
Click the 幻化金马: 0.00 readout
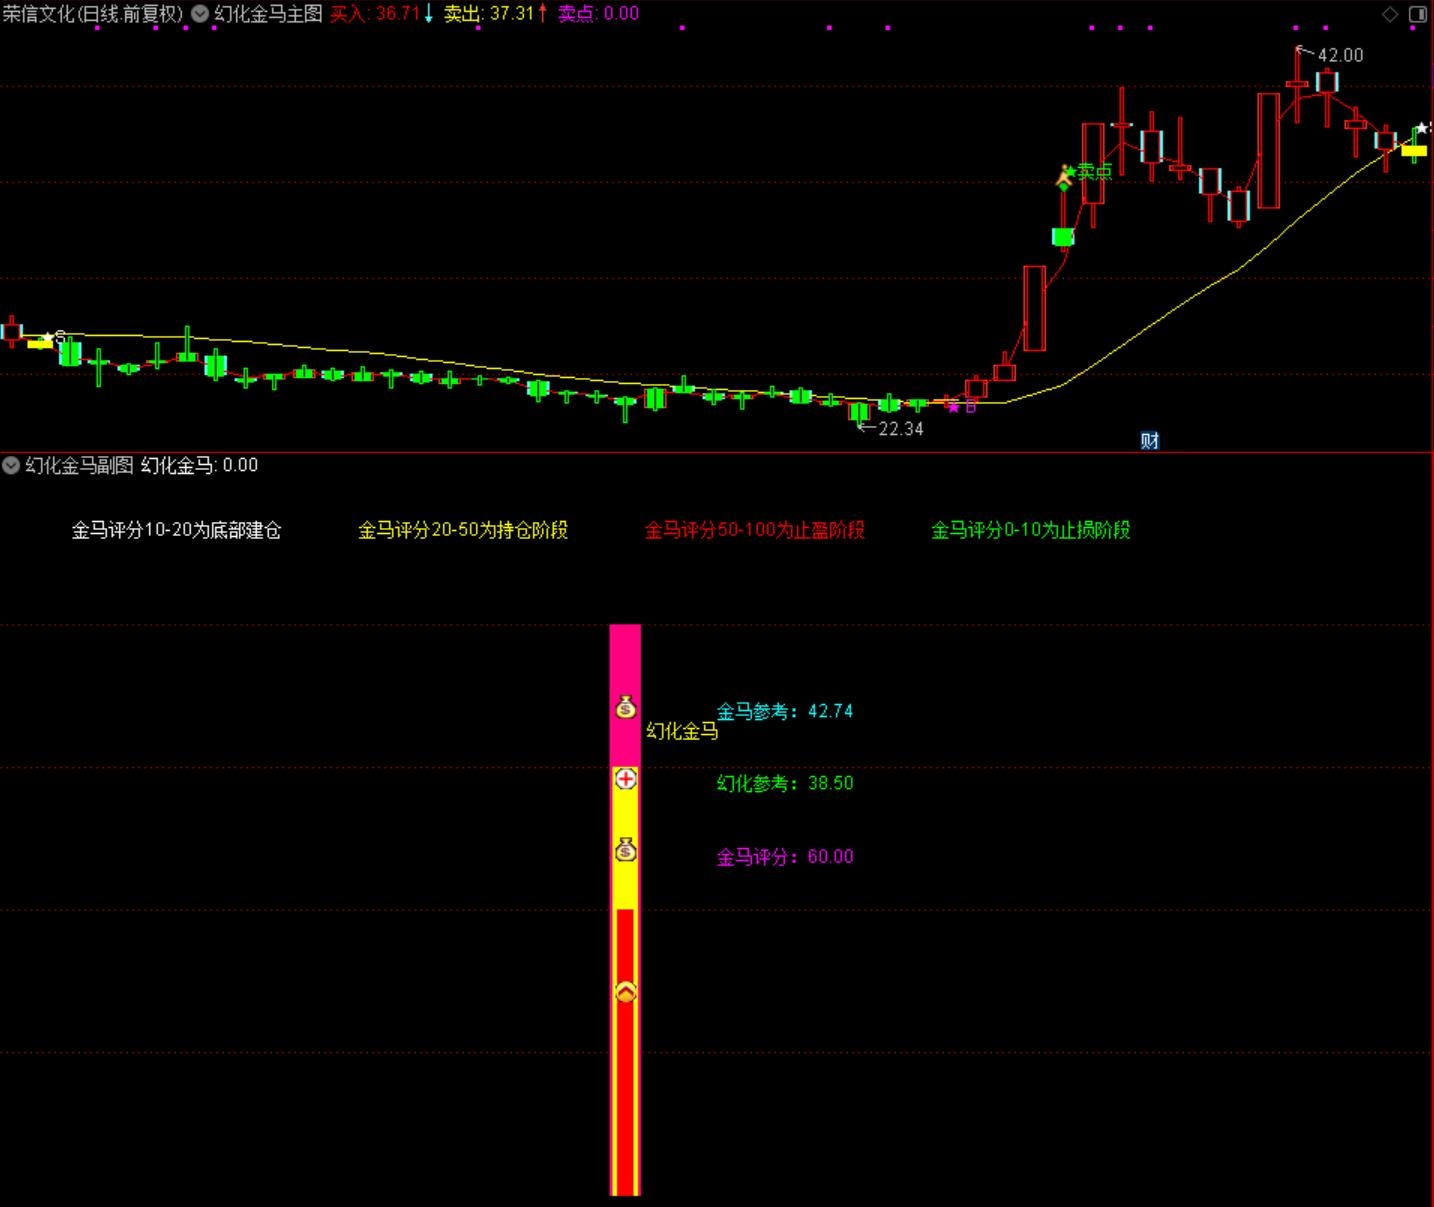tap(199, 465)
